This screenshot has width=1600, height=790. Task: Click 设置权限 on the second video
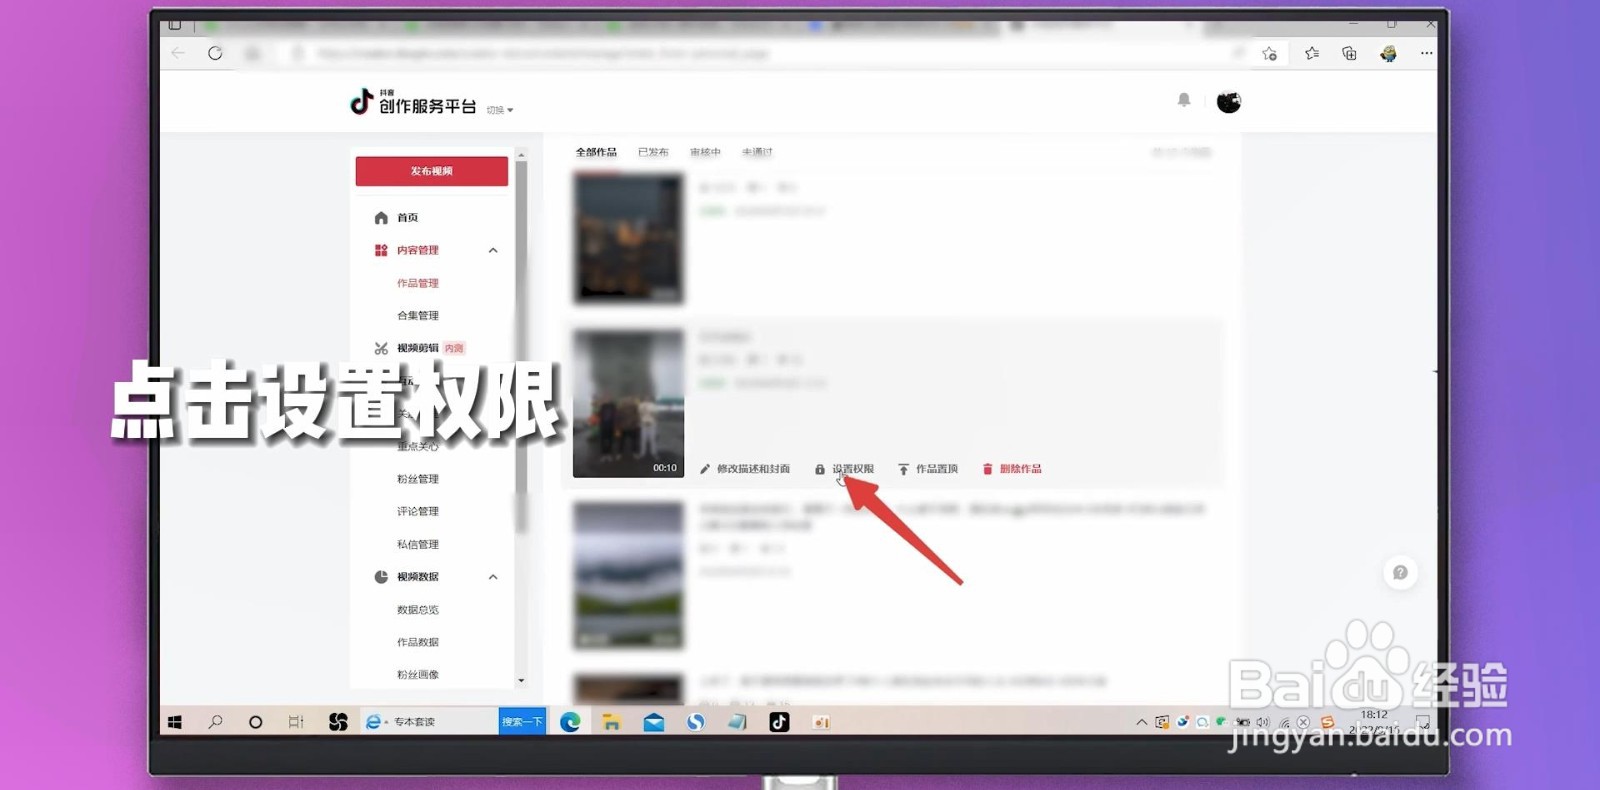[853, 469]
